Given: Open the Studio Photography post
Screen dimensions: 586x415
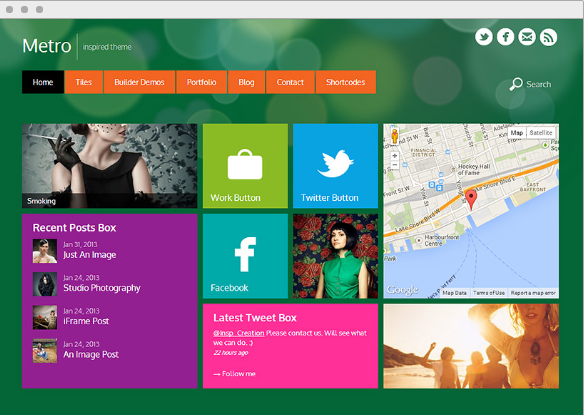Looking at the screenshot, I should point(102,288).
